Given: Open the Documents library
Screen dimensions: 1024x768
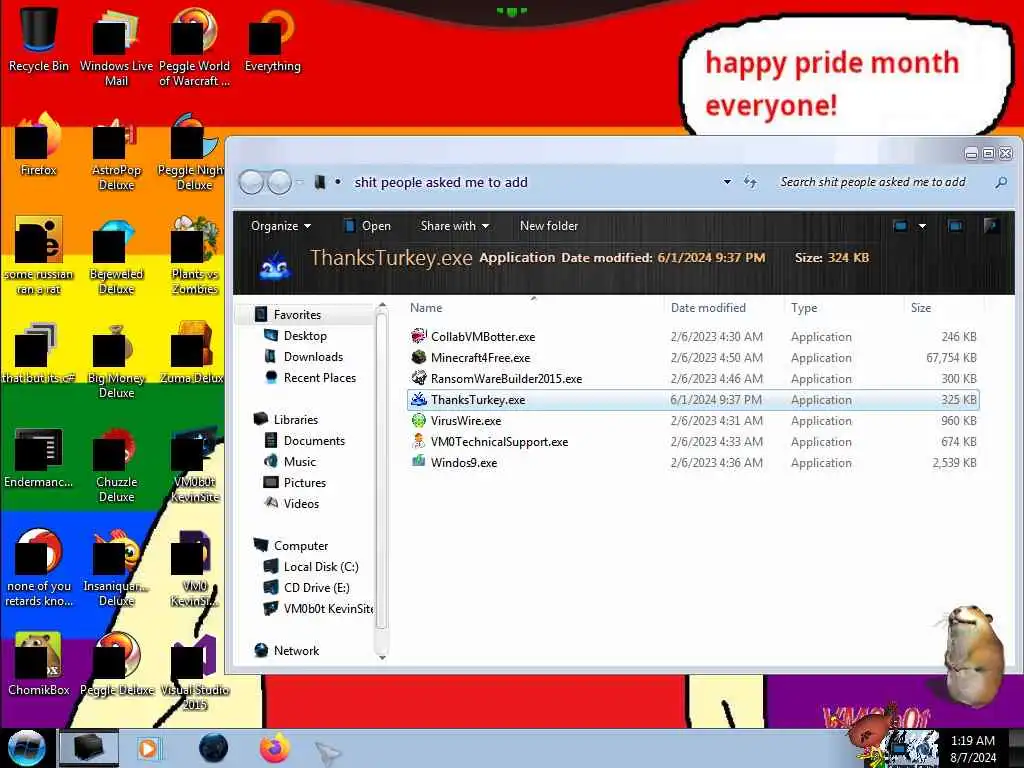Looking at the screenshot, I should point(313,441).
